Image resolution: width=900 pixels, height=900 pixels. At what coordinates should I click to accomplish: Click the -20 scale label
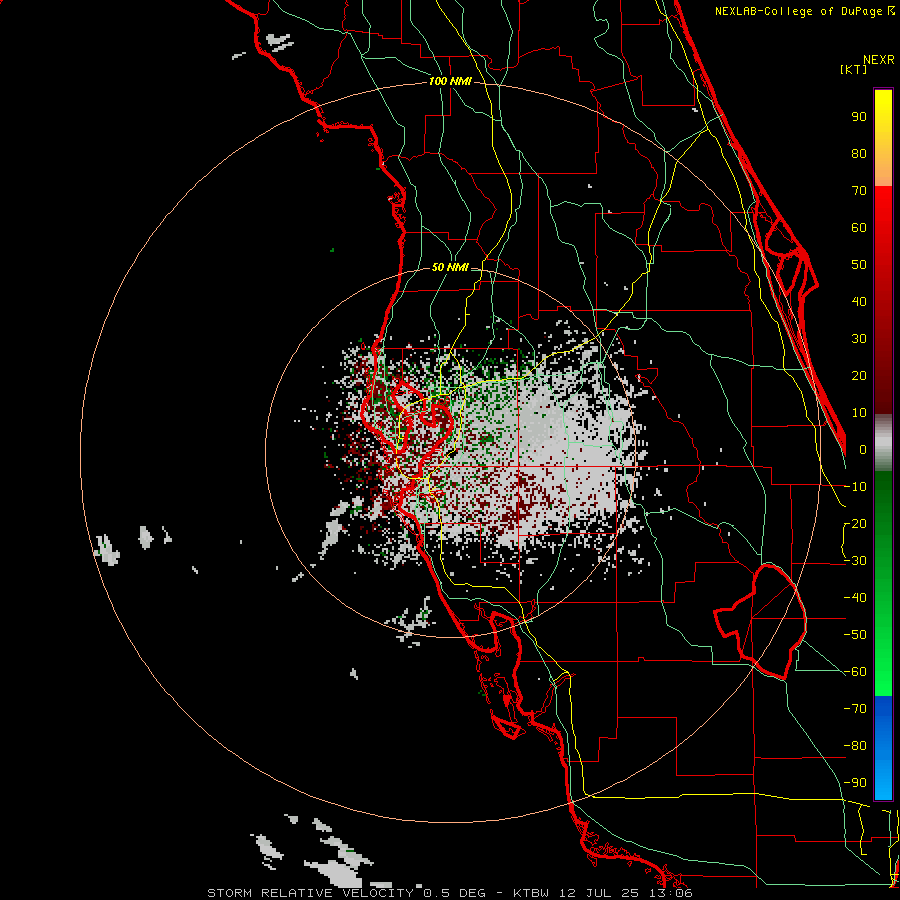855,523
